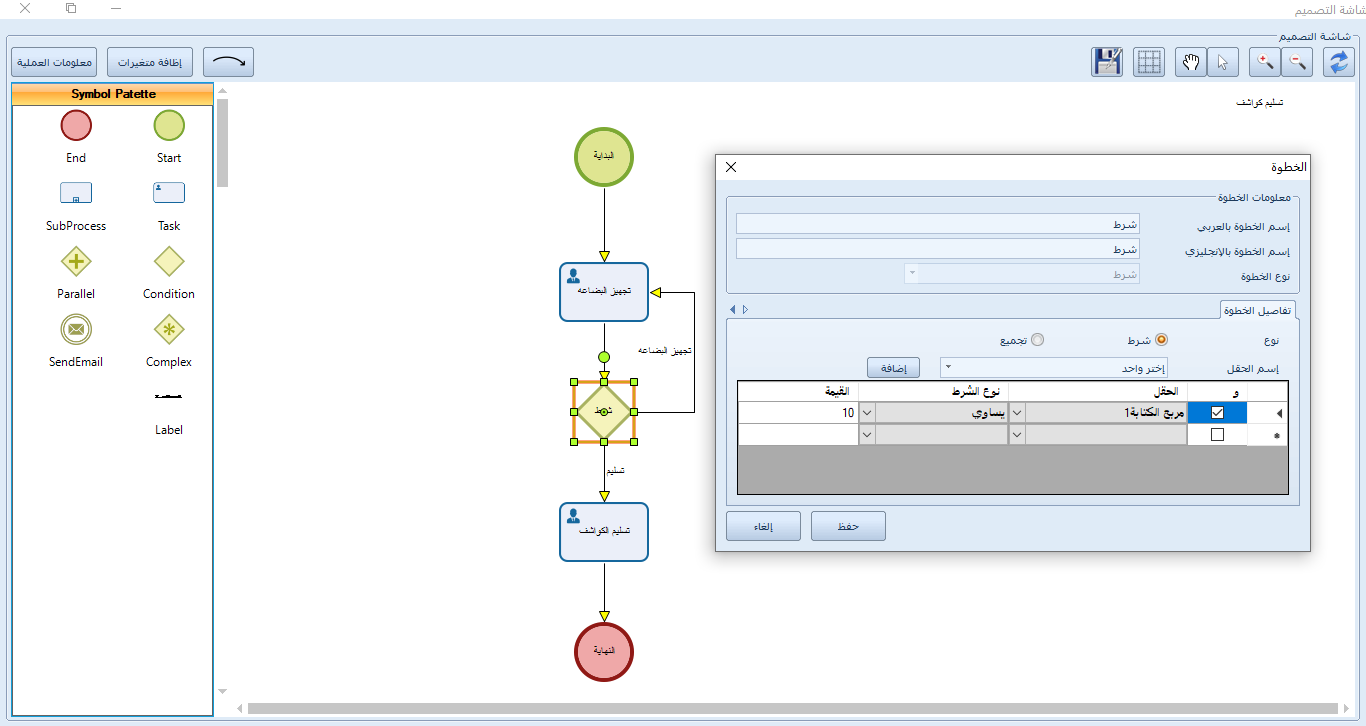Screen dimensions: 1366x726
Task: Select the شرط radio button
Action: [1160, 339]
